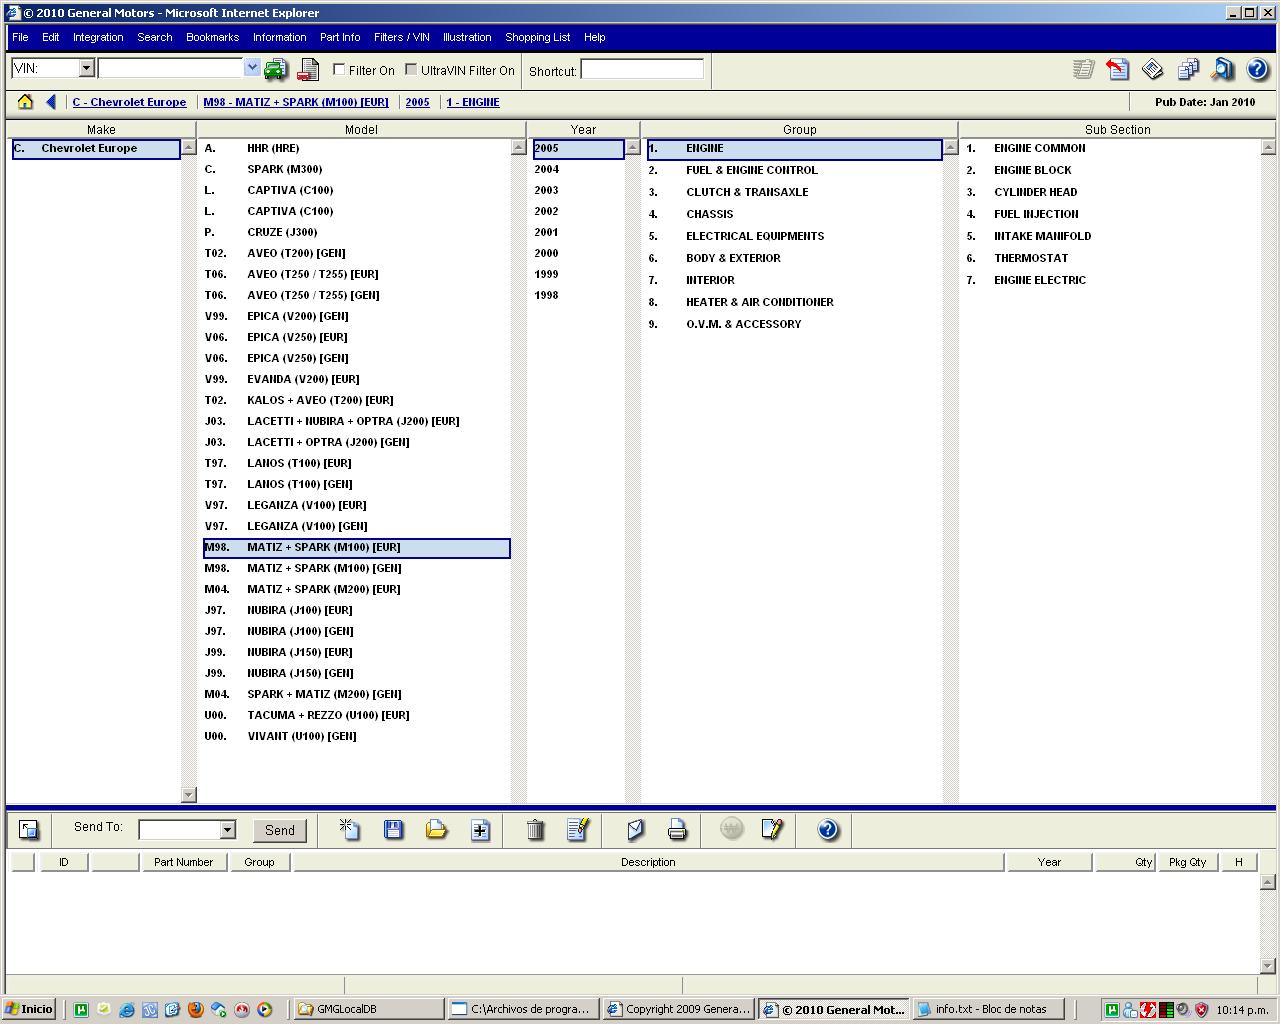Go to the home icon in breadcrumb bar

[x=25, y=102]
